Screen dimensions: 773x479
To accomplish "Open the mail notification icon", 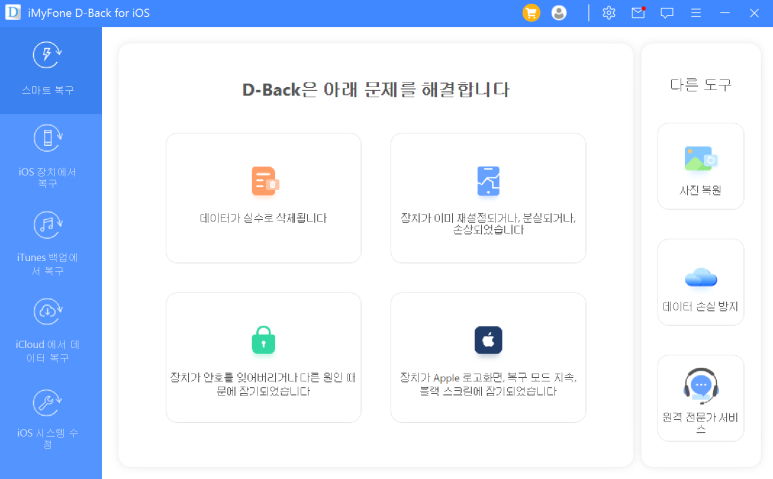I will [638, 13].
